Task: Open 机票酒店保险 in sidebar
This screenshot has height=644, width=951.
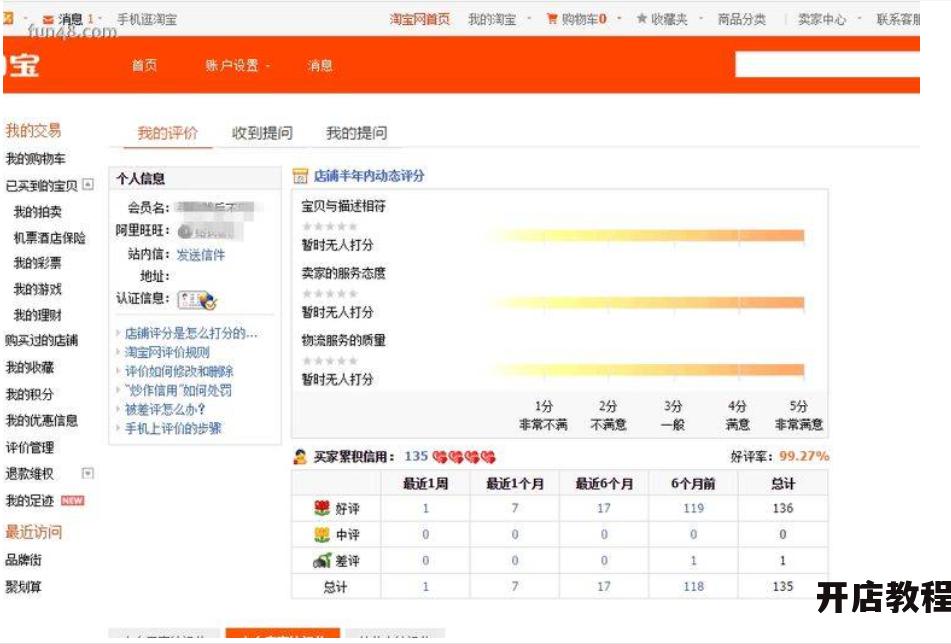Action: click(50, 238)
